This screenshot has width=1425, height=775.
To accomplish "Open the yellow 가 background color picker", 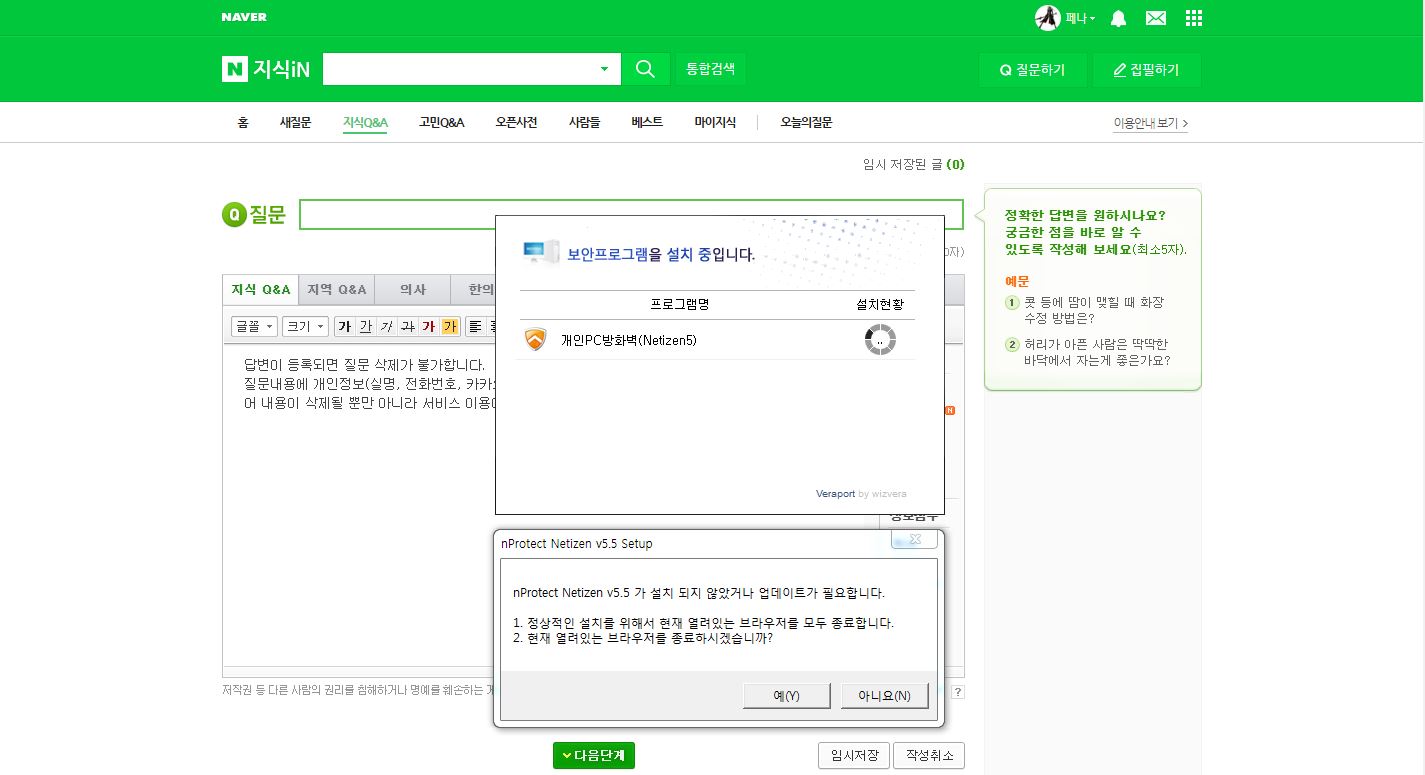I will [x=449, y=326].
